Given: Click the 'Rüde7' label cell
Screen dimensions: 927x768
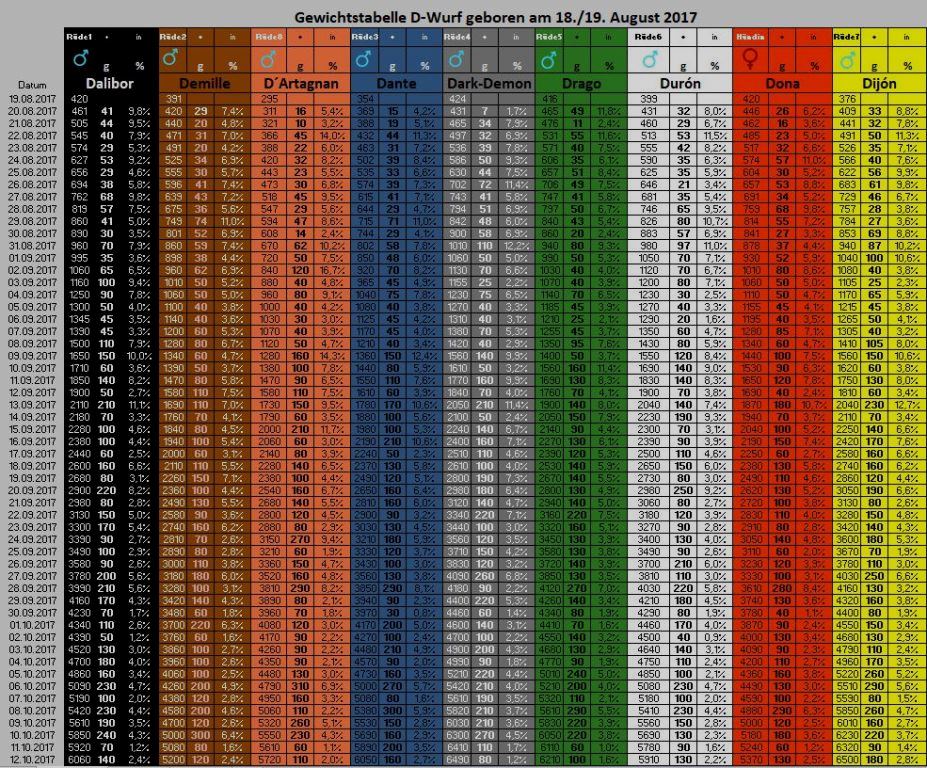Looking at the screenshot, I should click(x=846, y=37).
